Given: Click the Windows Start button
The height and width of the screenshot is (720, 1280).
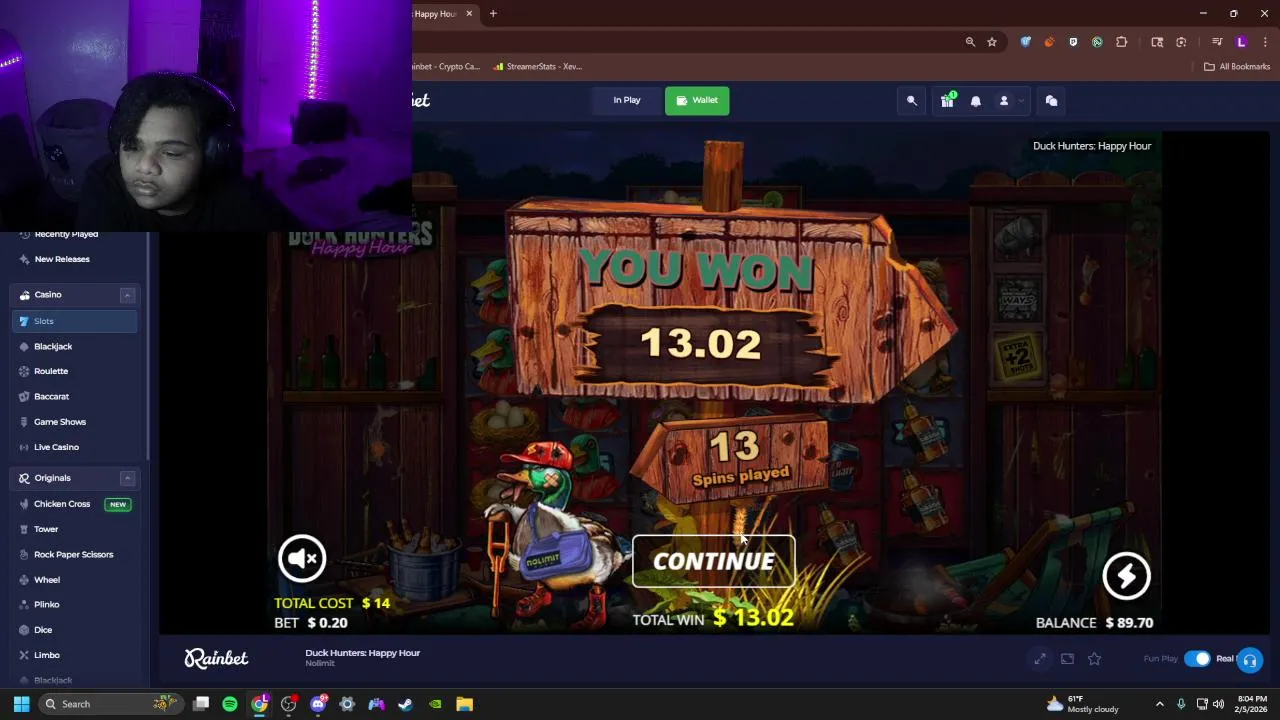Looking at the screenshot, I should 21,704.
